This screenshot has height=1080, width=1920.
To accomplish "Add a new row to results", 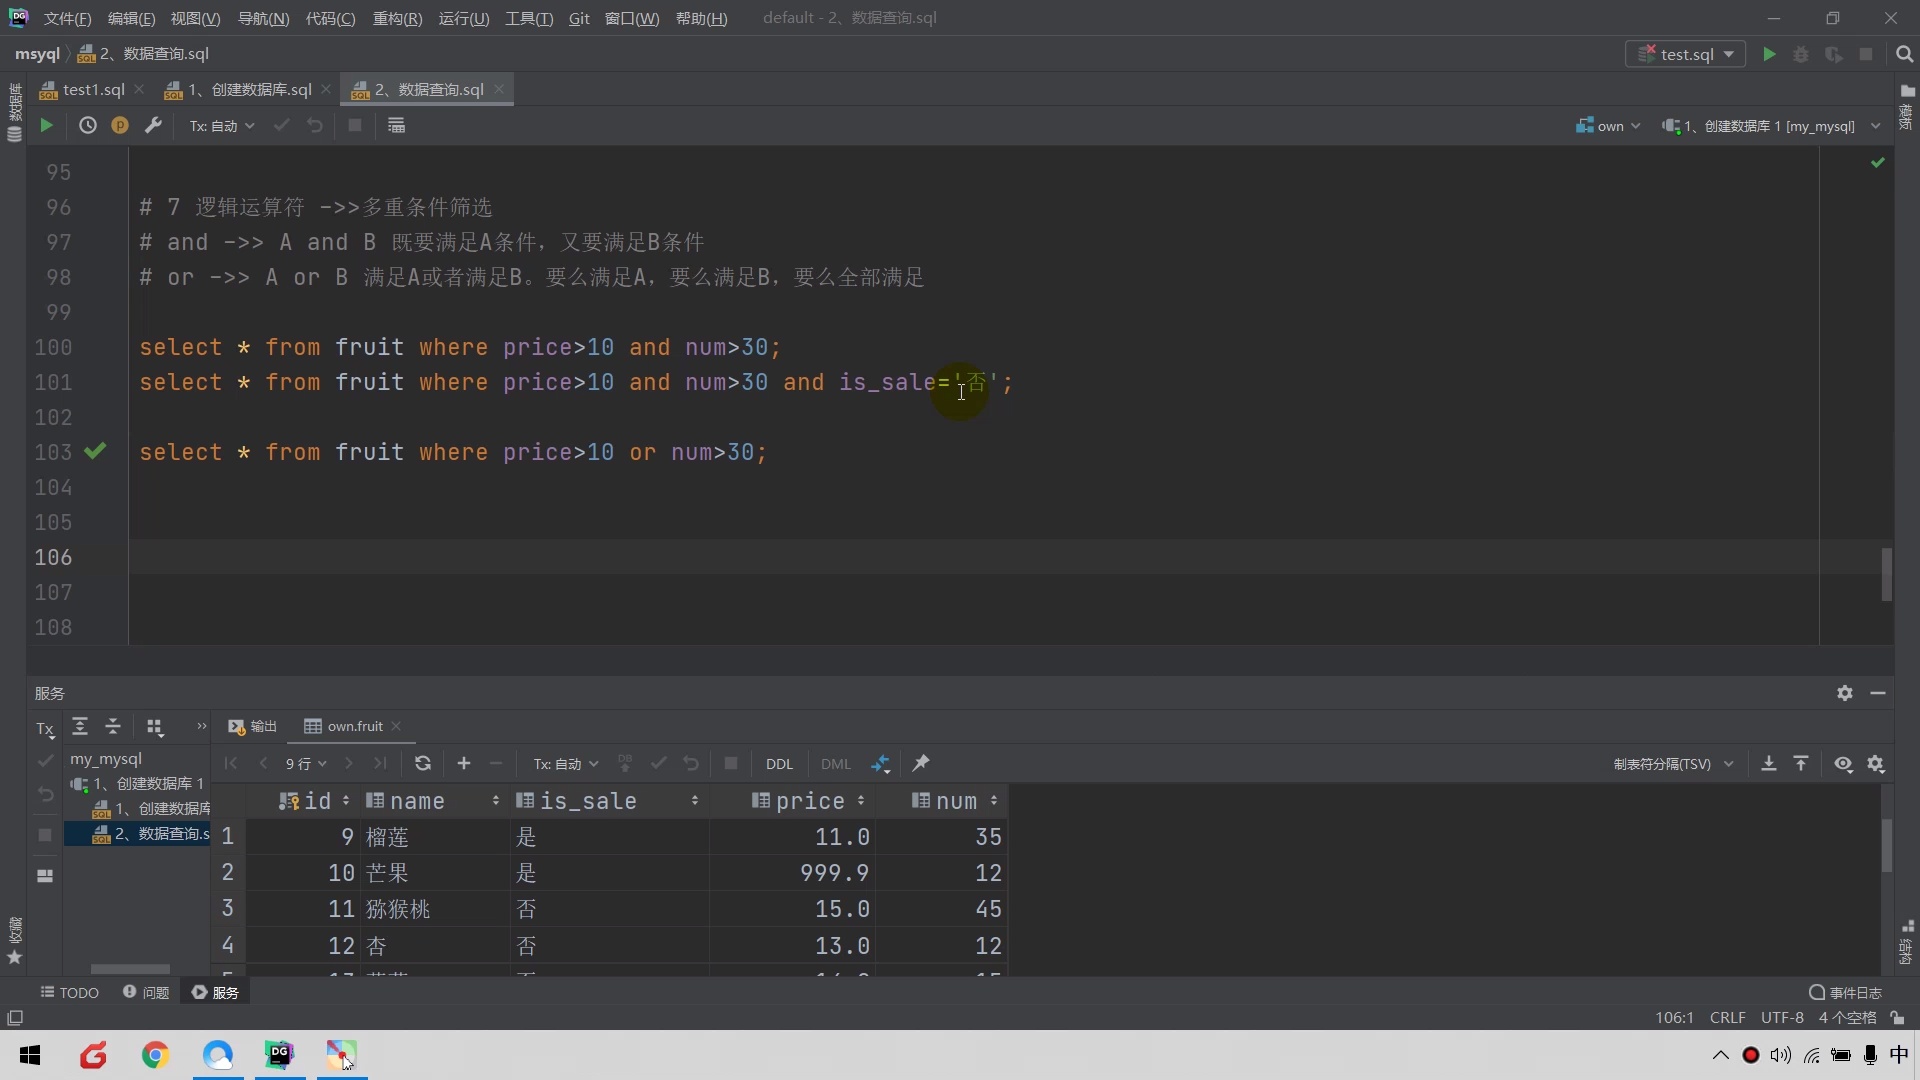I will pyautogui.click(x=464, y=763).
